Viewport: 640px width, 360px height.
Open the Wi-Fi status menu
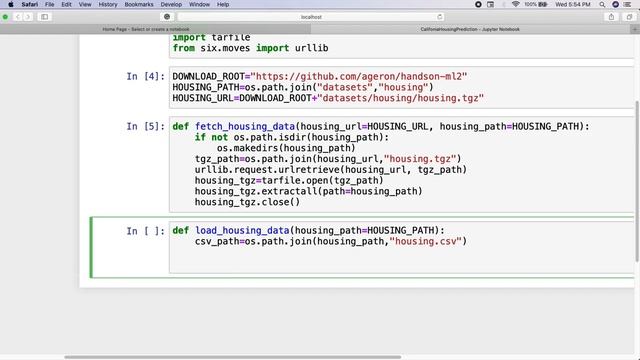click(x=516, y=4)
